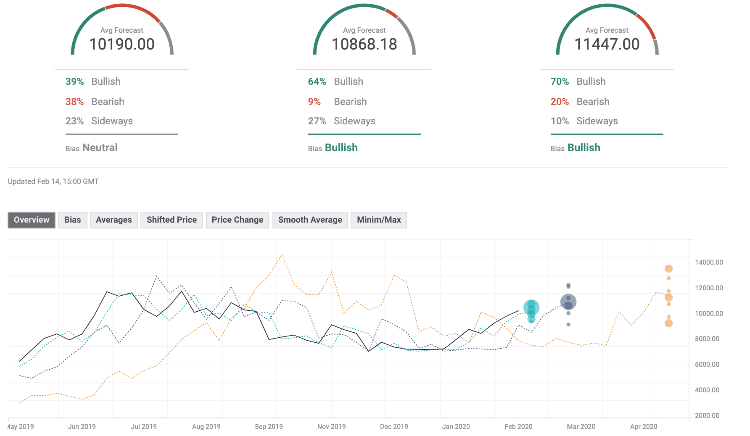Switch to the Bias tab
The width and height of the screenshot is (750, 436).
(73, 220)
